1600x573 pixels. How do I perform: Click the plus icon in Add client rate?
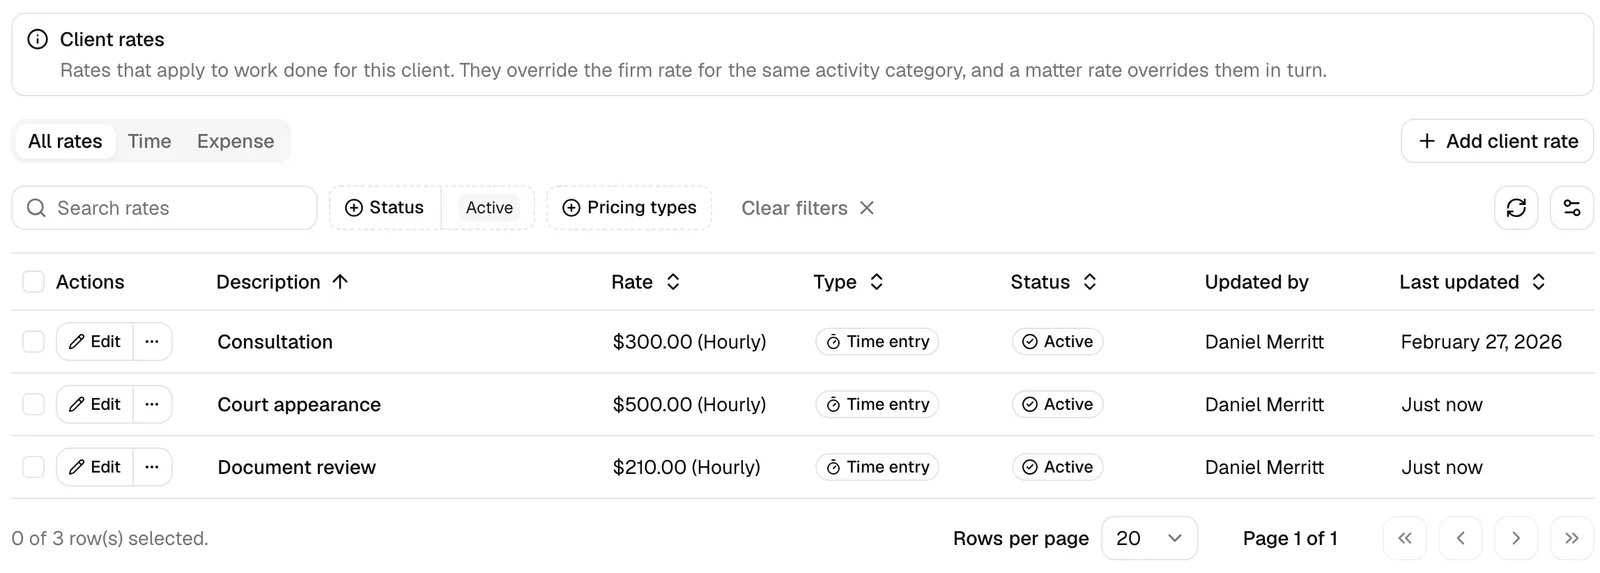click(x=1427, y=141)
